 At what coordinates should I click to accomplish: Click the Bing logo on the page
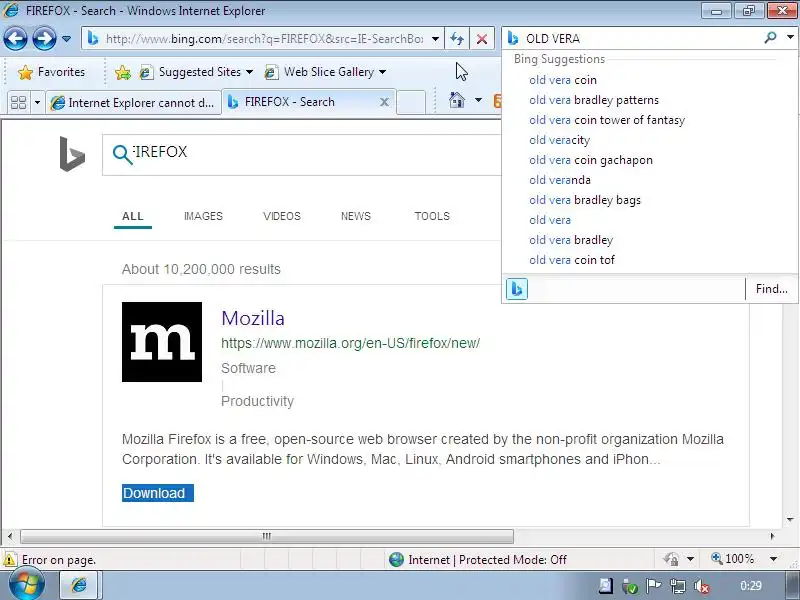(x=72, y=154)
